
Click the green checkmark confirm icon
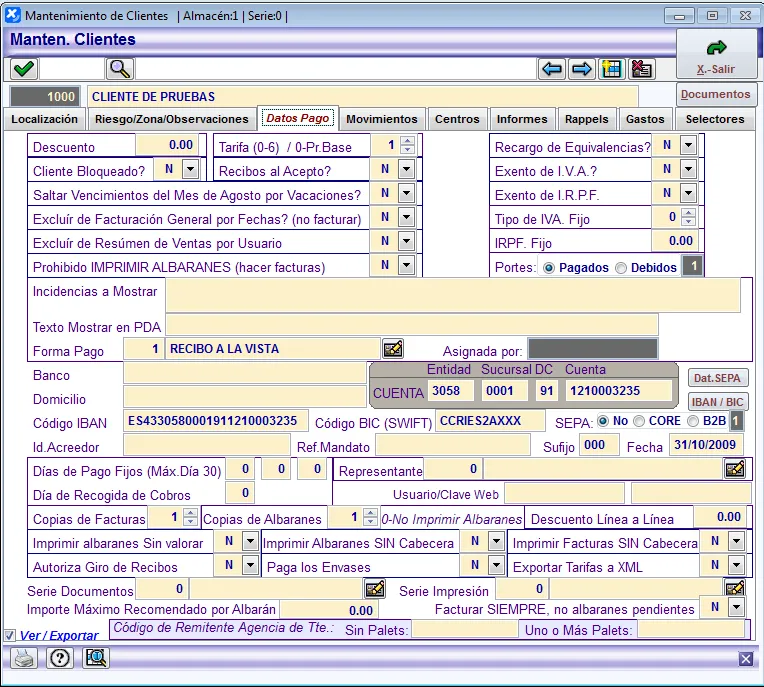pyautogui.click(x=24, y=69)
